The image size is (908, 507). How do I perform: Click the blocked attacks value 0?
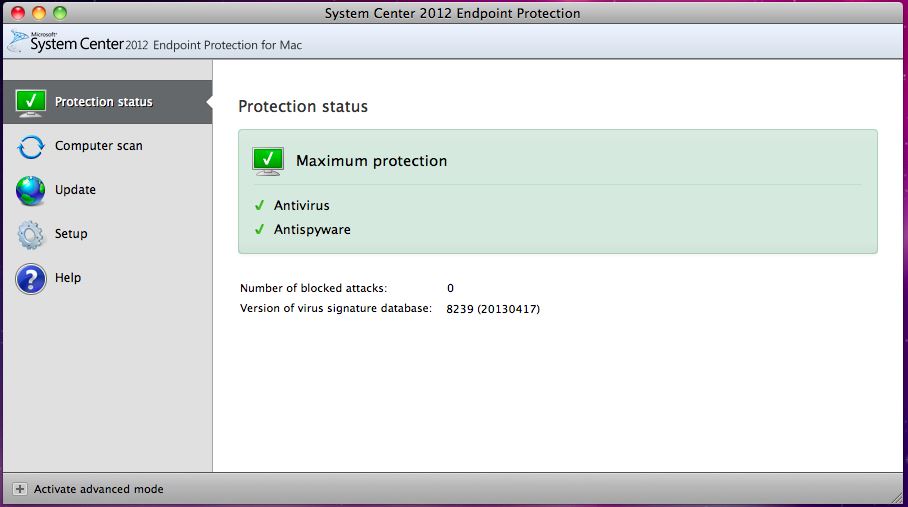(x=451, y=288)
